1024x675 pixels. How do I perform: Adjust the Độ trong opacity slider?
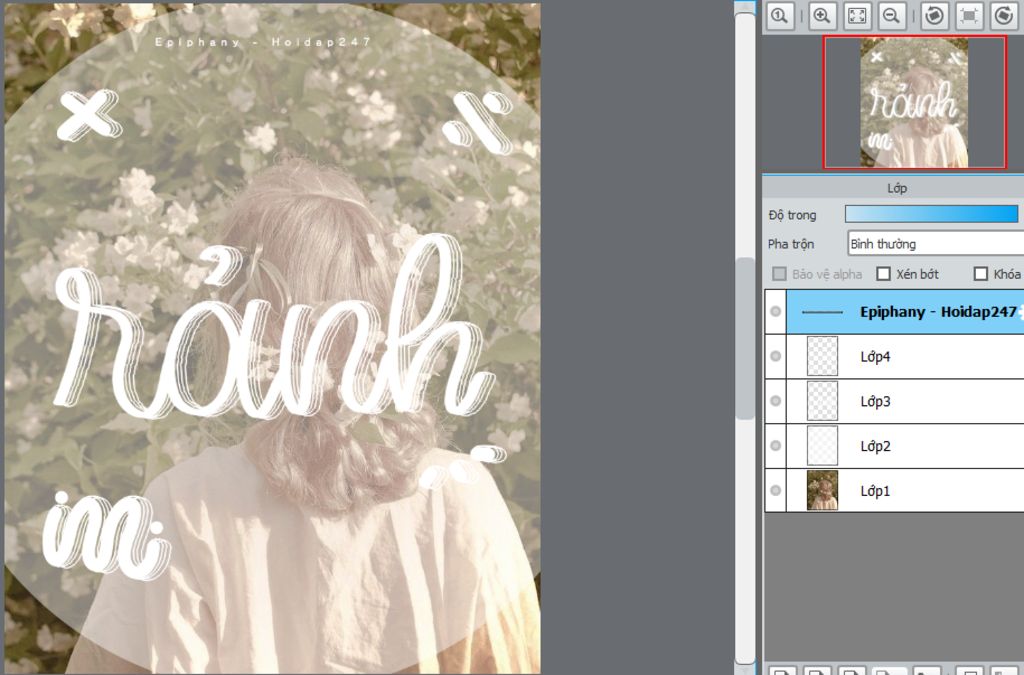931,214
